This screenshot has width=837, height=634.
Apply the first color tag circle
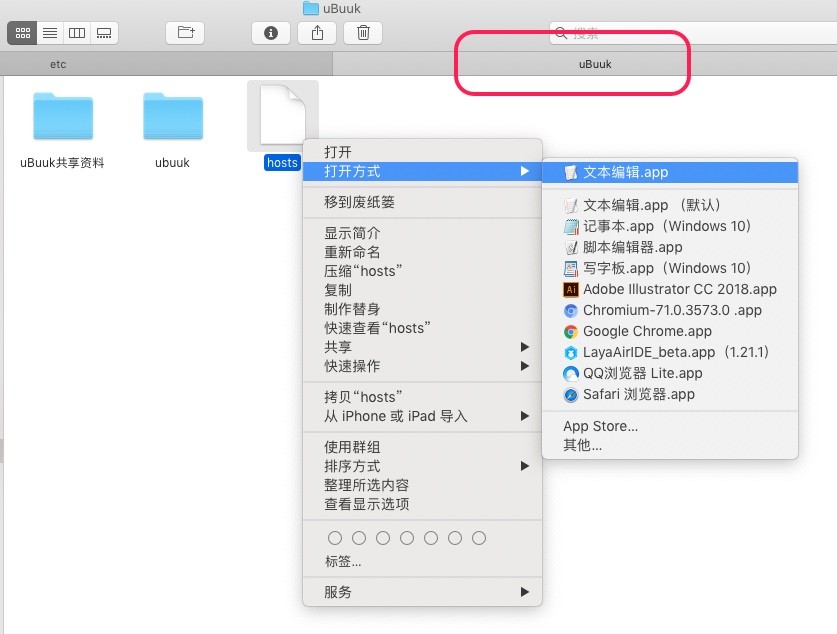coord(335,538)
